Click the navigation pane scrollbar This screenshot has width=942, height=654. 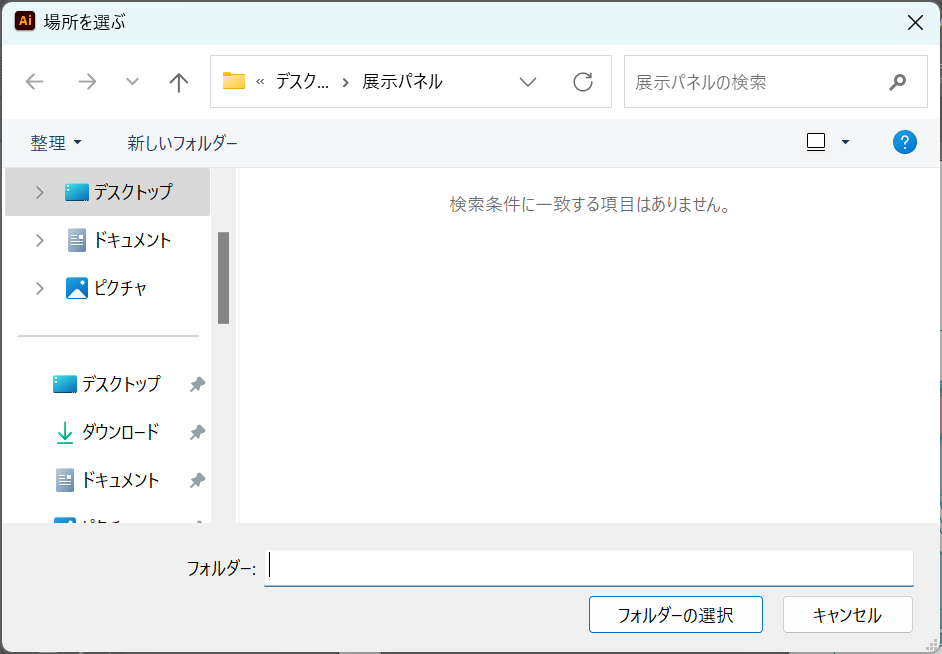[x=224, y=278]
